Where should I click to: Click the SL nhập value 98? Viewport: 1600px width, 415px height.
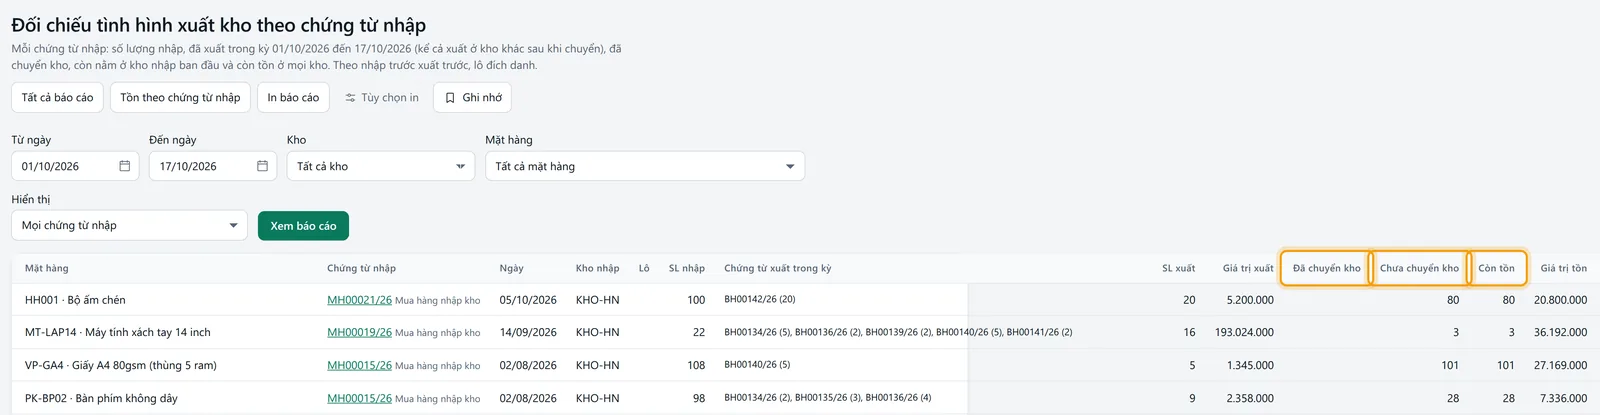click(x=699, y=398)
